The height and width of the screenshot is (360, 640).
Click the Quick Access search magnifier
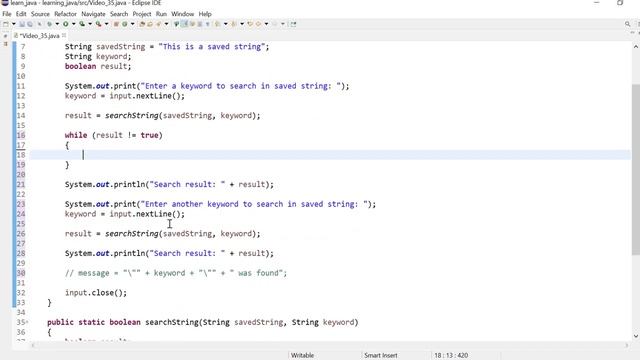[627, 24]
